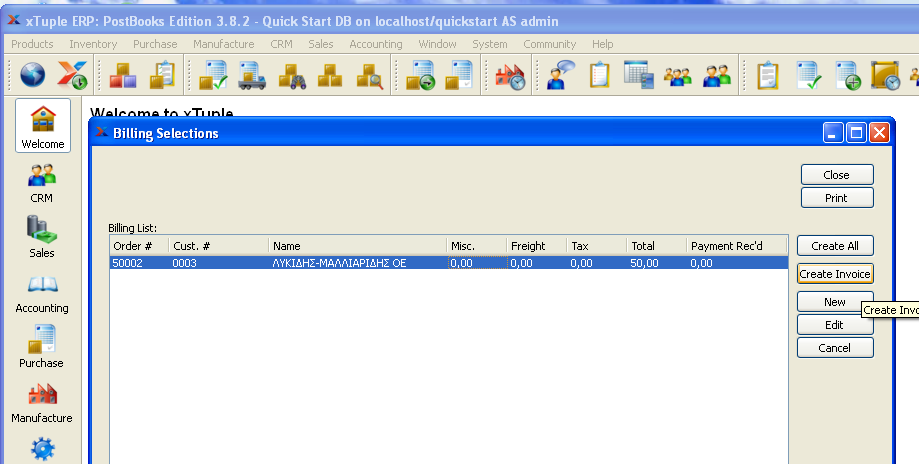
Task: Open the CRM sidebar module
Action: (x=42, y=183)
